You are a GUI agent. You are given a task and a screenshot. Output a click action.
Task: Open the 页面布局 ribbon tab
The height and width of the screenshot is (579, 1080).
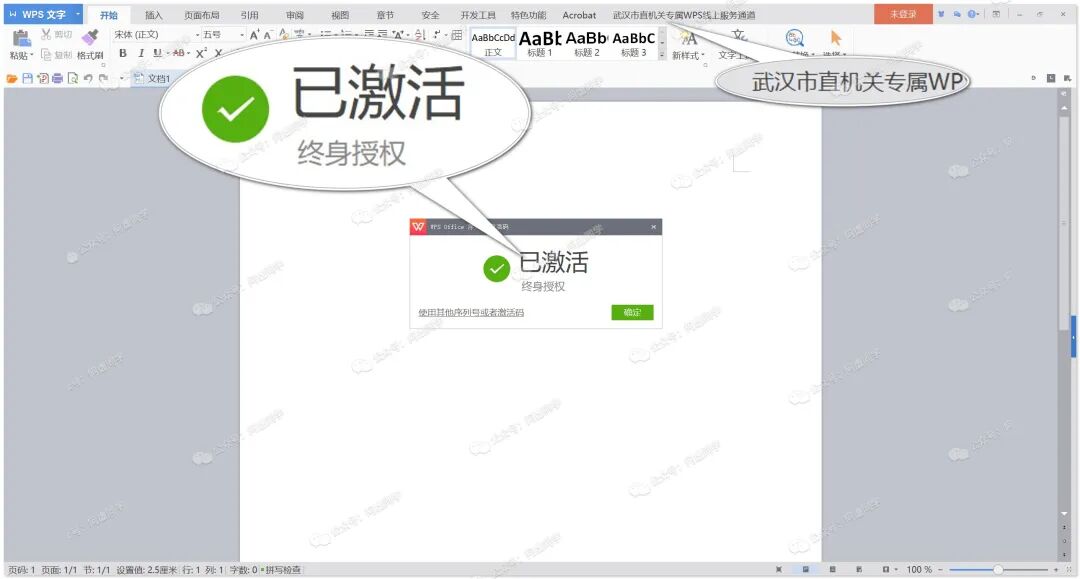click(x=202, y=14)
